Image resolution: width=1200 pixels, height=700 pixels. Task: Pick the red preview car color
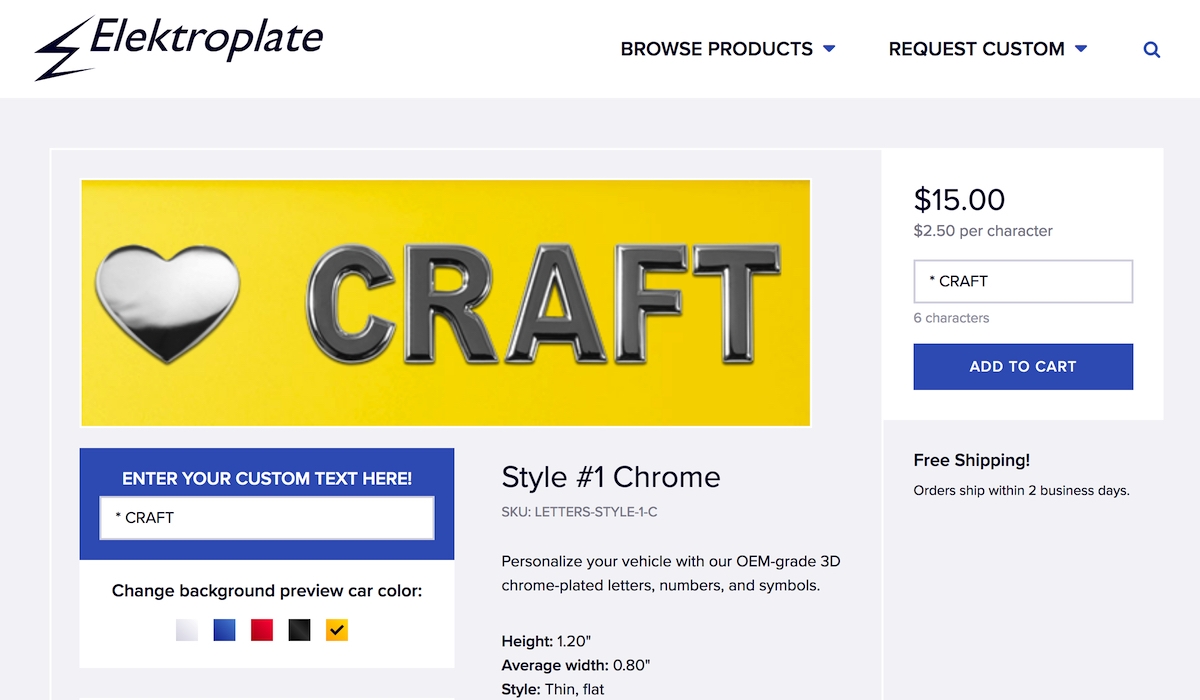[x=262, y=630]
